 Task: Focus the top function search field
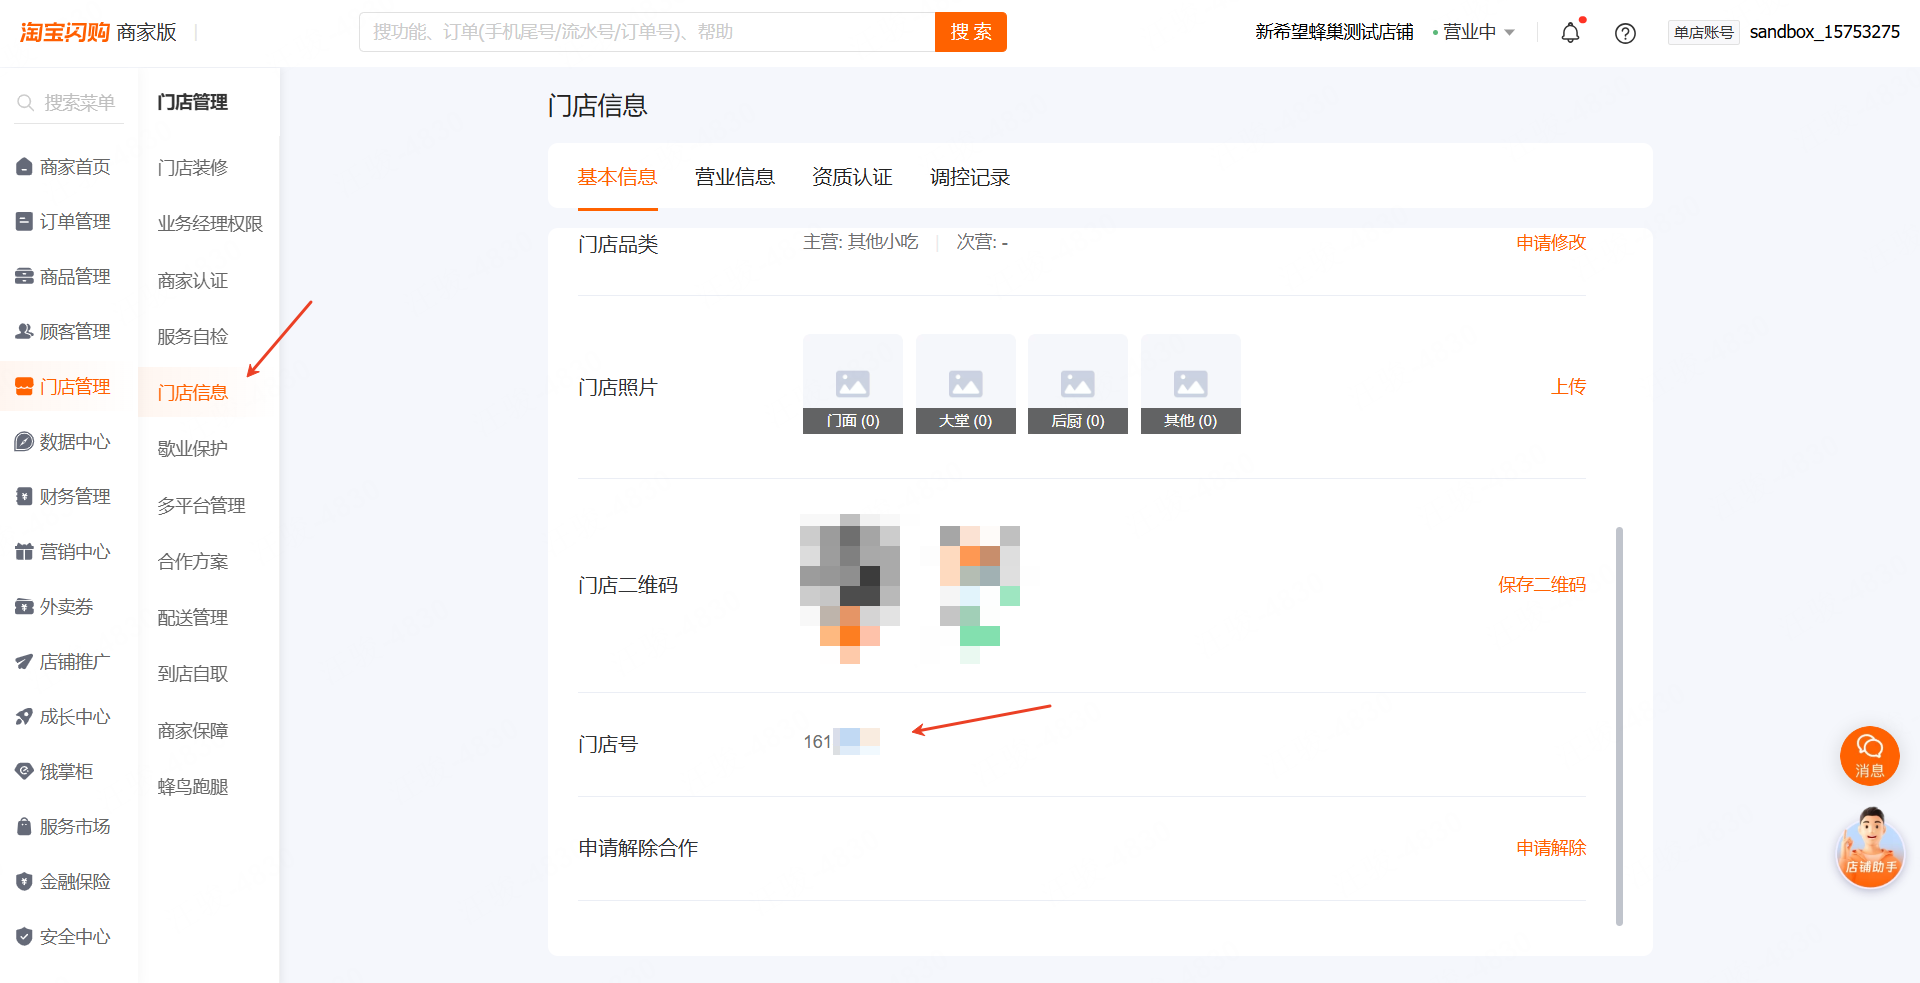pyautogui.click(x=647, y=32)
